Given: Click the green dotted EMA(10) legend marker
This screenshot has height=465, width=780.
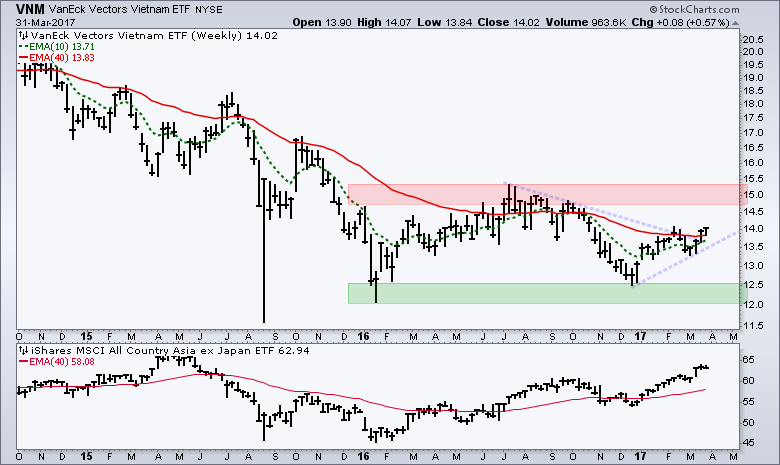Looking at the screenshot, I should pos(23,46).
